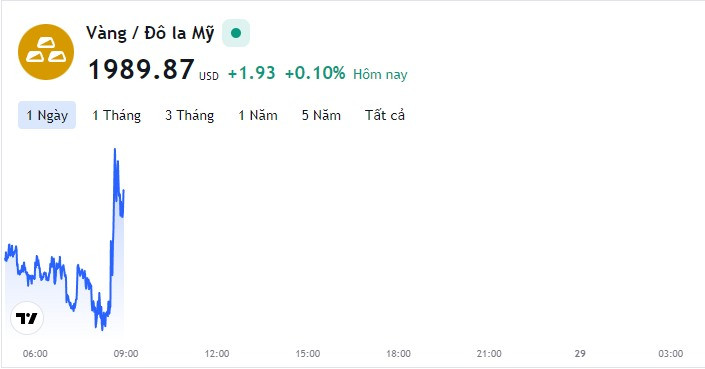Viewport: 705px width, 369px height.
Task: Show the 5 Năm chart range
Action: (321, 115)
